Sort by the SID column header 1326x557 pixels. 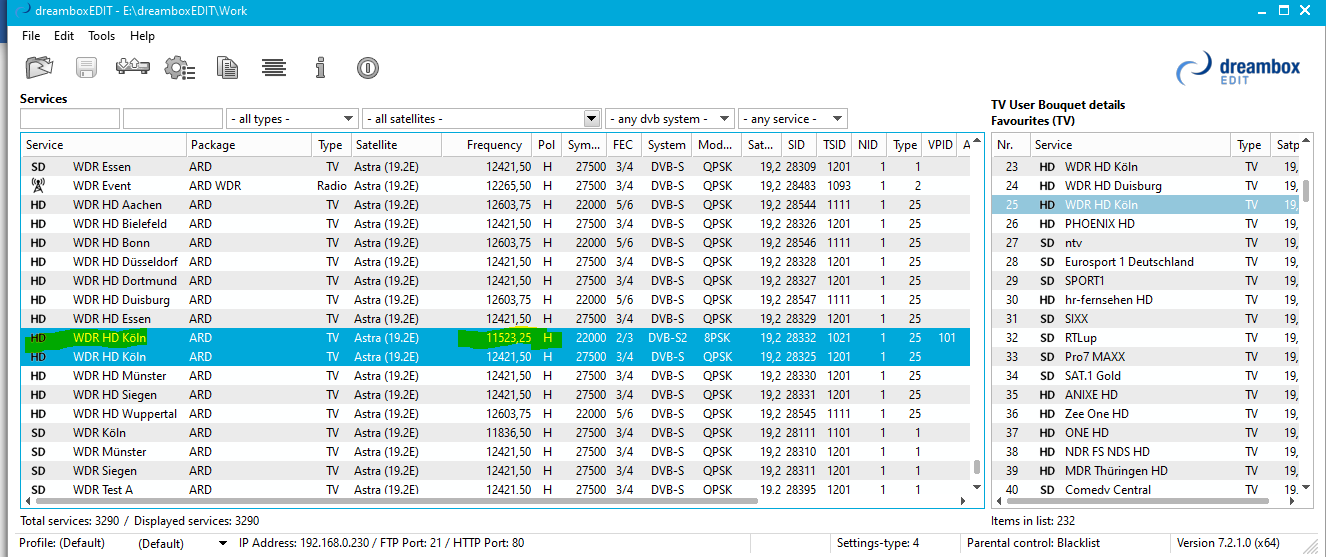[796, 145]
